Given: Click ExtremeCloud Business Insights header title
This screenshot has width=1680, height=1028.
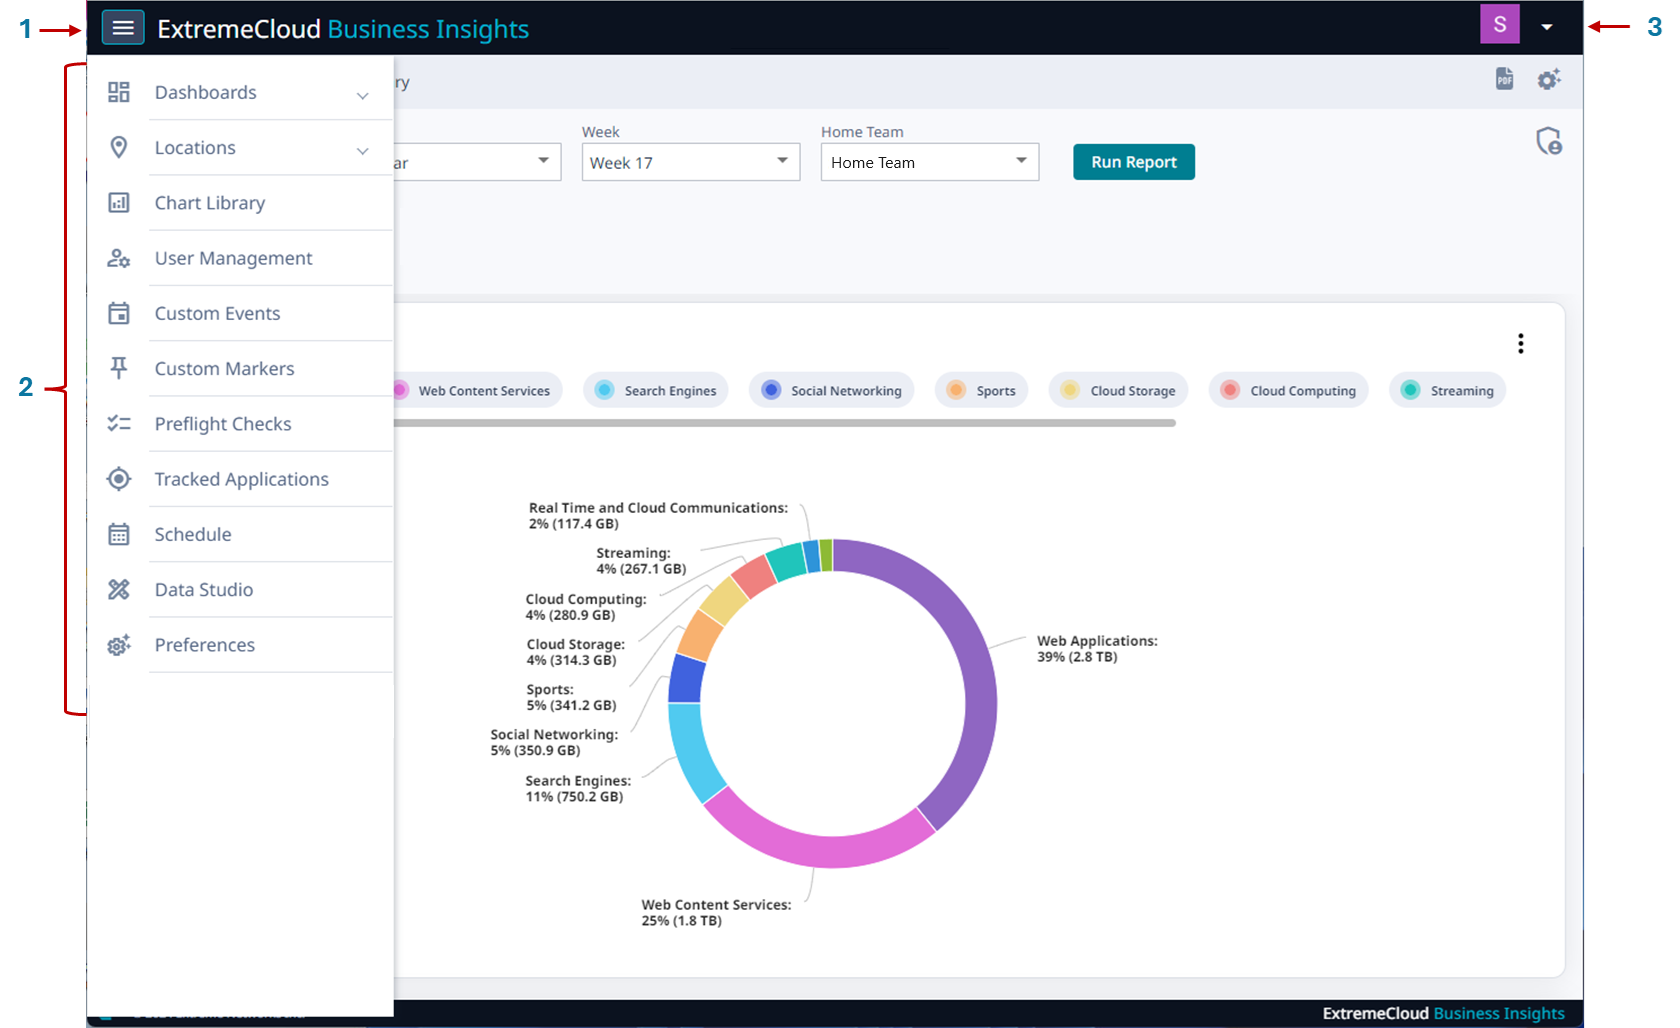Looking at the screenshot, I should point(343,29).
